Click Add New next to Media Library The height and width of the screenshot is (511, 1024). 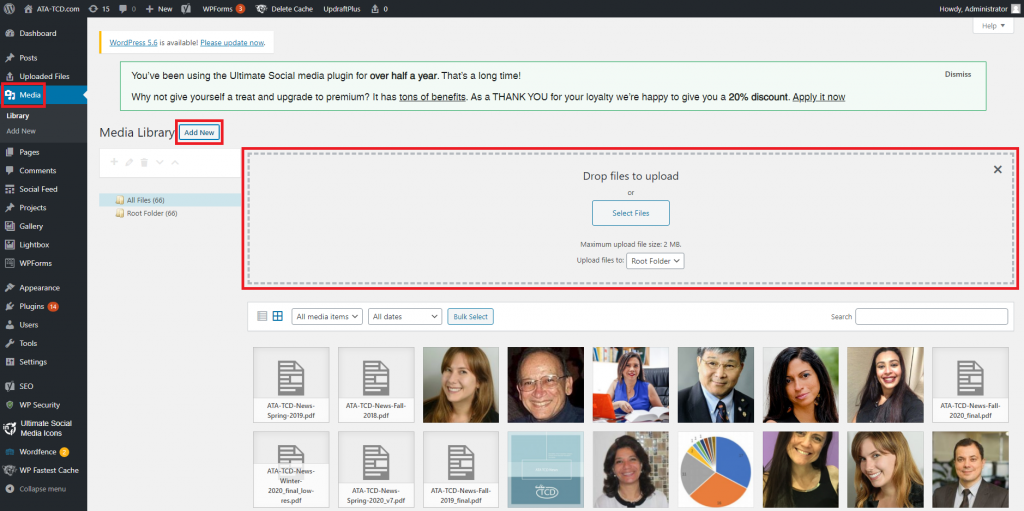click(x=199, y=132)
